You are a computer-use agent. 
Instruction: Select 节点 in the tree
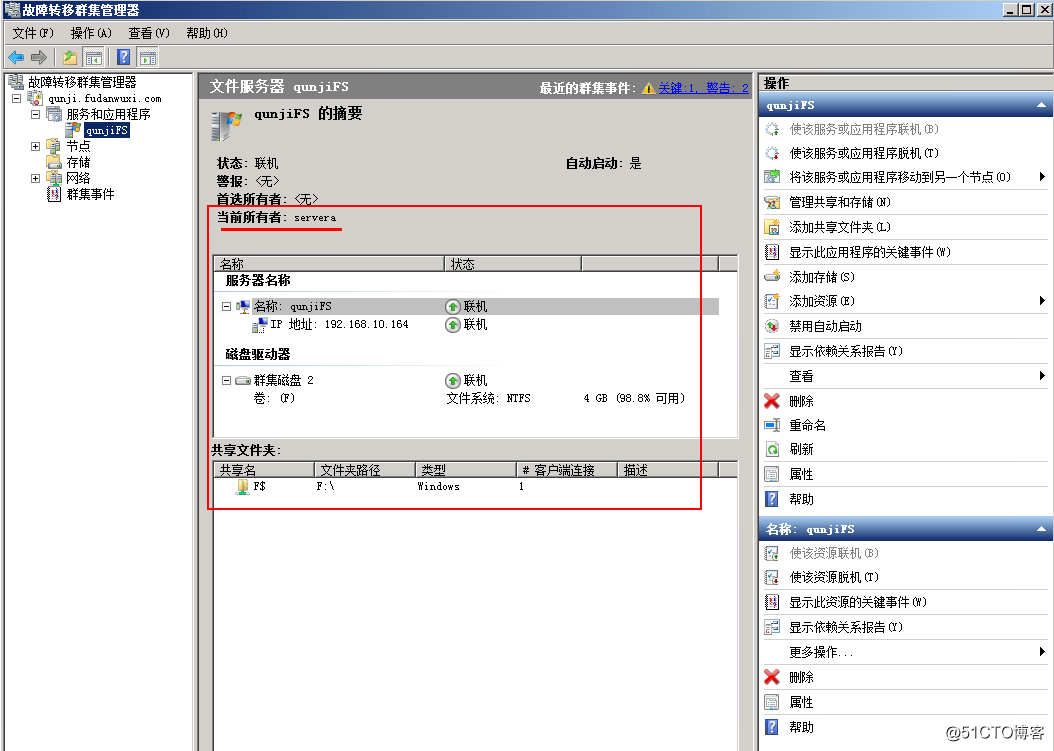[78, 146]
